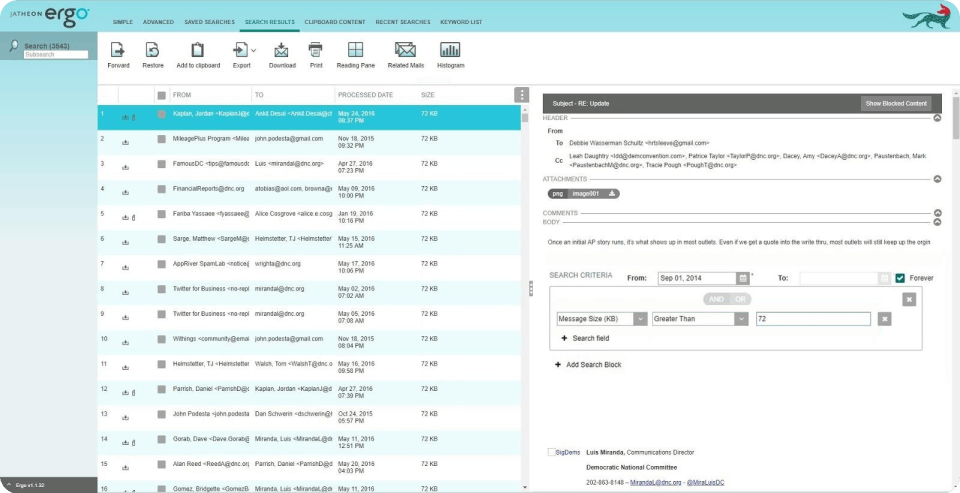The image size is (960, 493).
Task: Open the KEYWORD LIST tab
Action: coord(461,22)
